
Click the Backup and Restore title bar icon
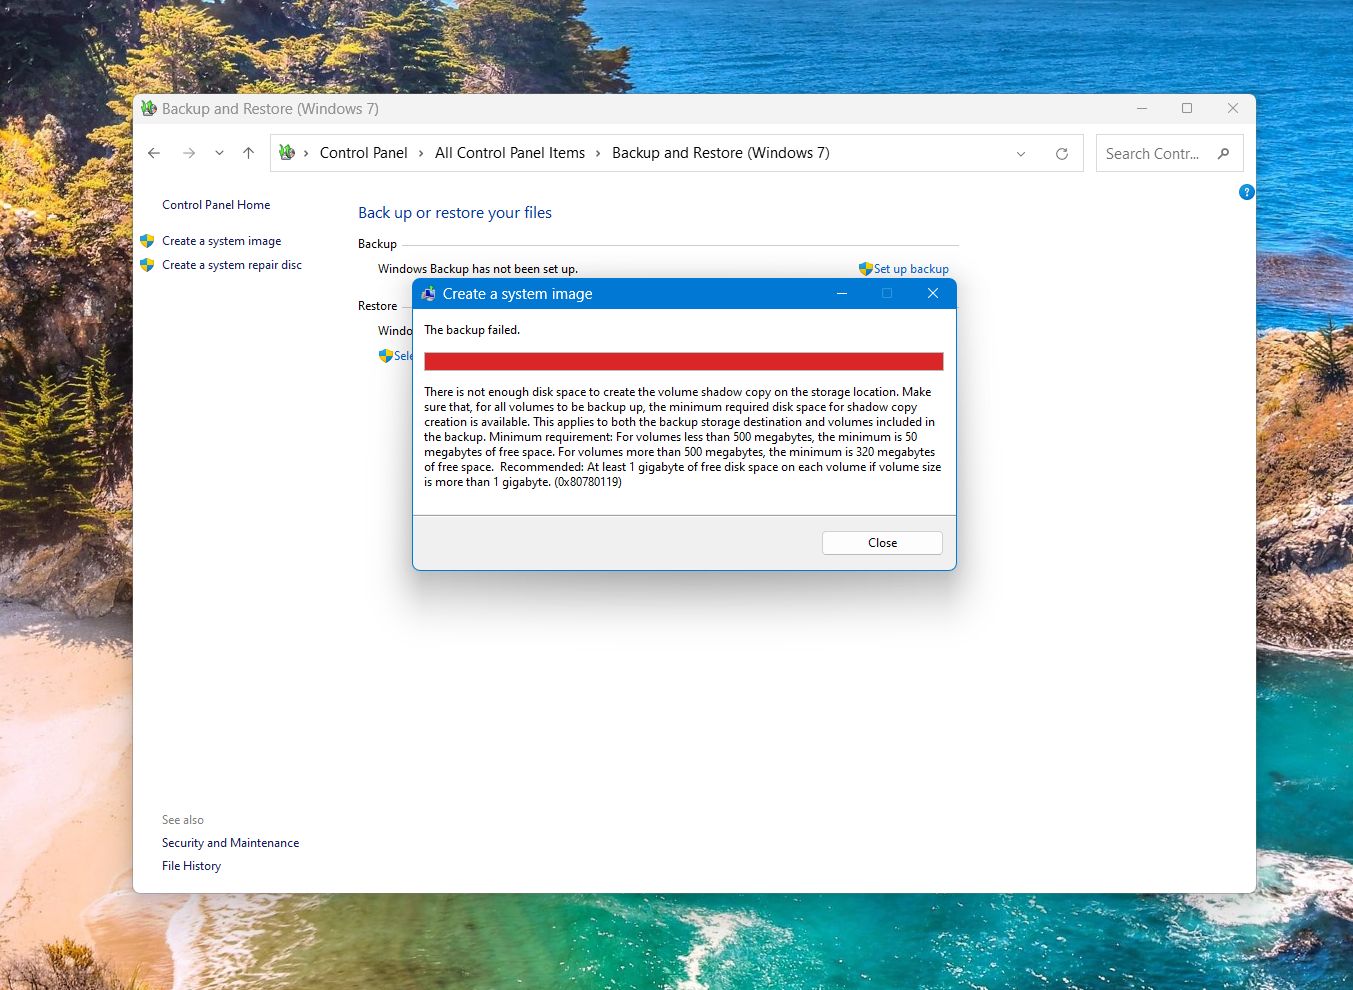[149, 109]
